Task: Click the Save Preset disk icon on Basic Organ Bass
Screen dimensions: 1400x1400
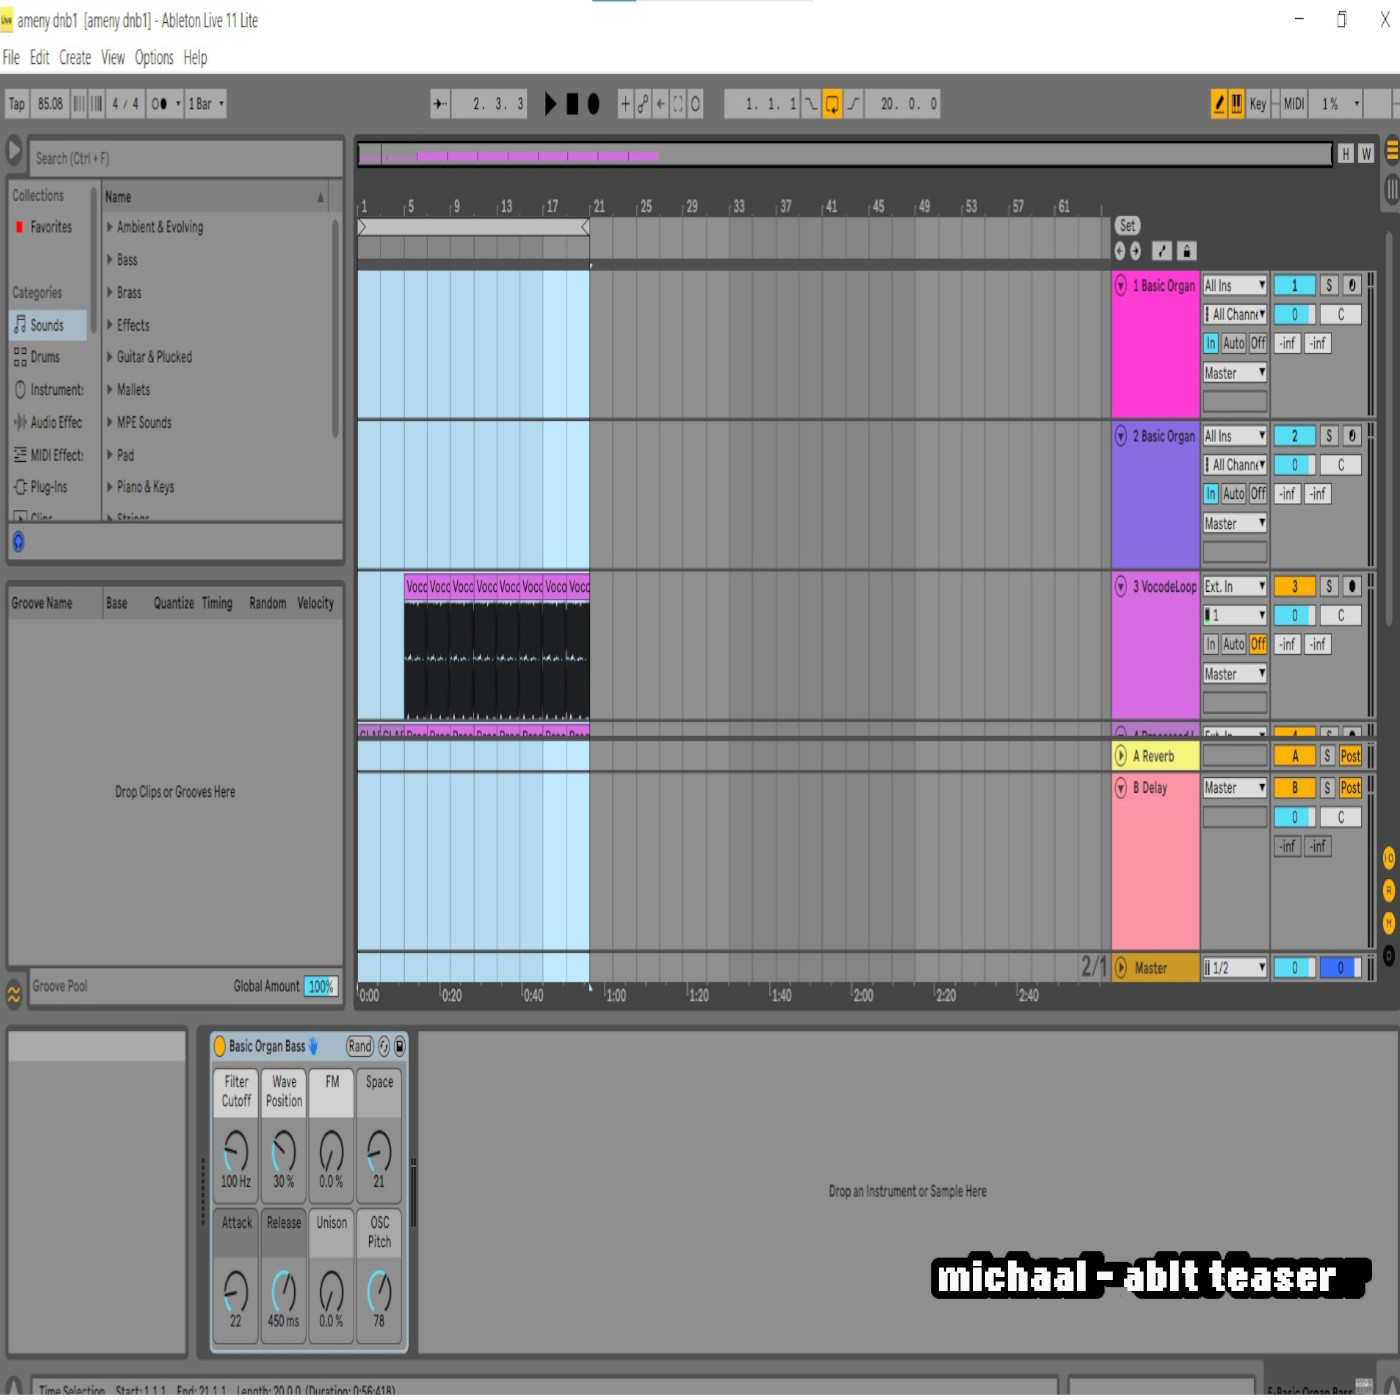Action: [x=400, y=1046]
